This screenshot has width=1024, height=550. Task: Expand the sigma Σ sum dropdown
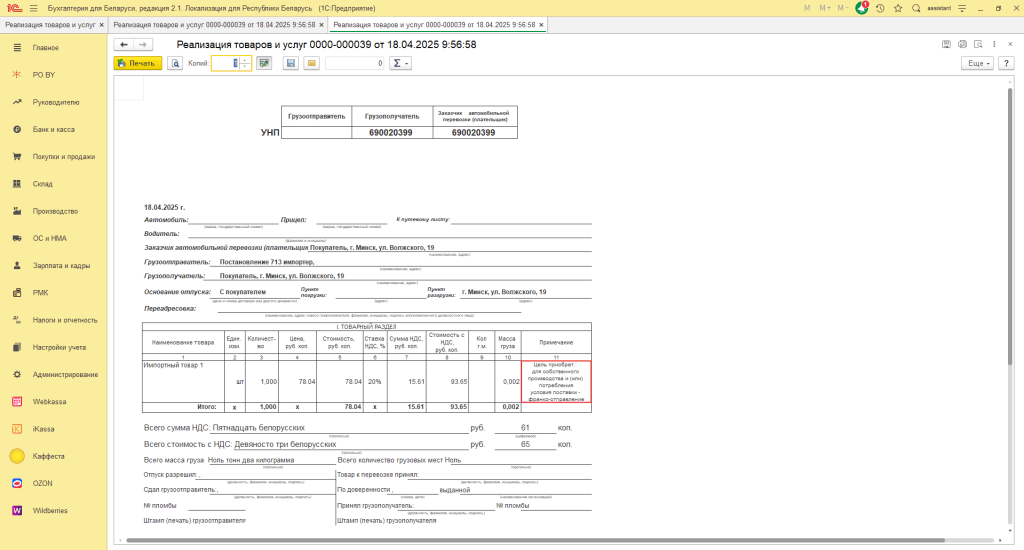click(400, 63)
